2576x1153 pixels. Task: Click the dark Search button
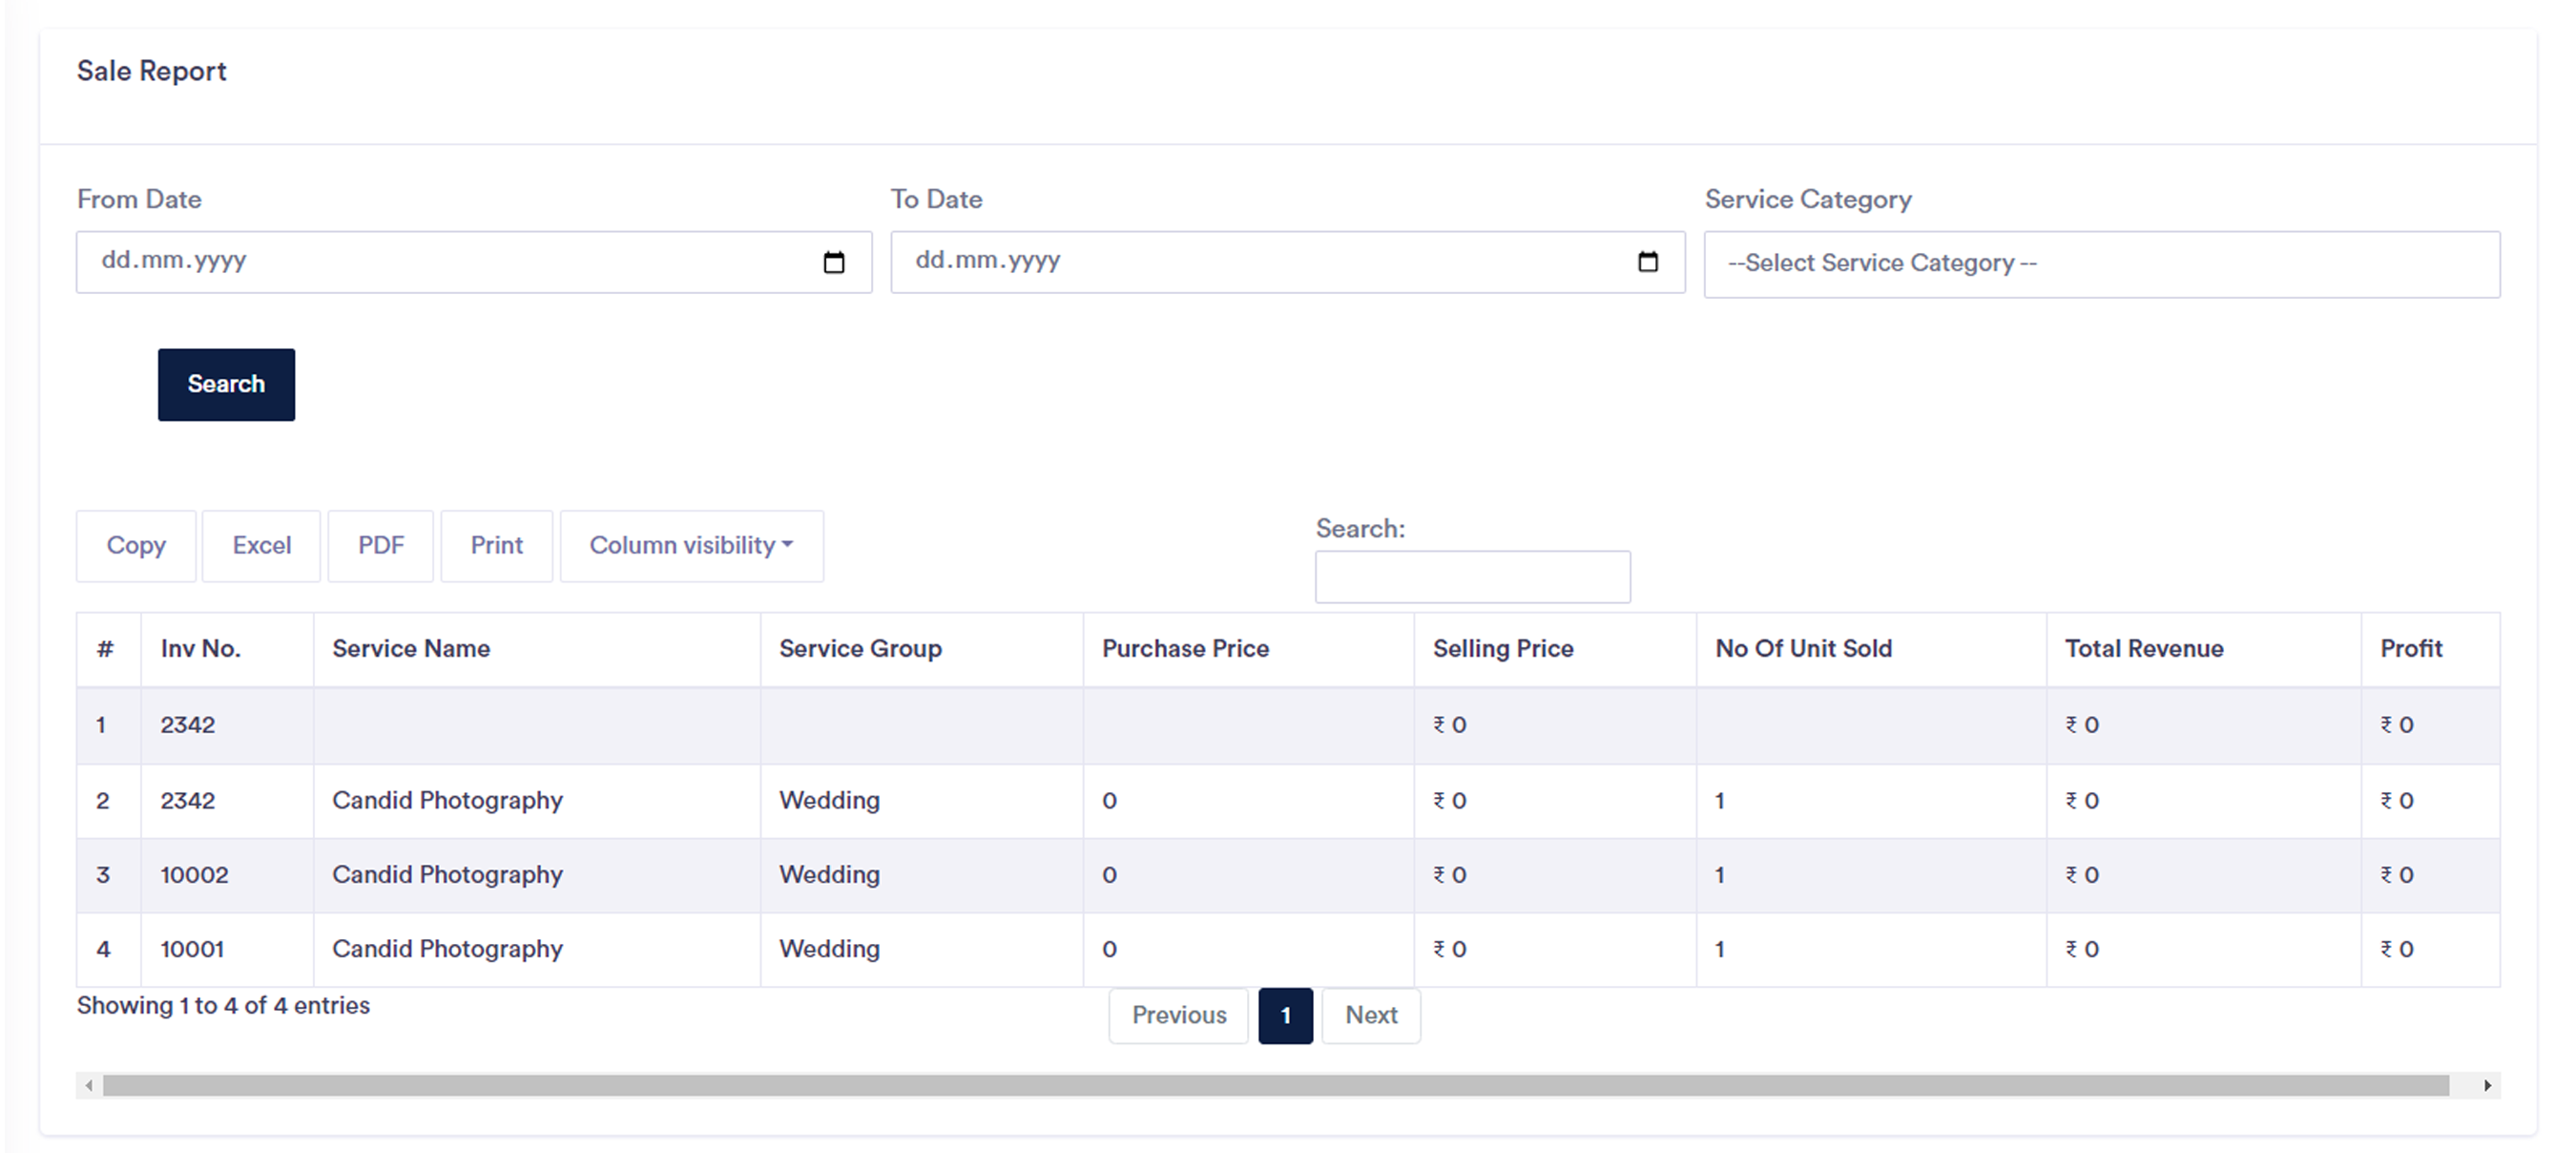point(226,384)
